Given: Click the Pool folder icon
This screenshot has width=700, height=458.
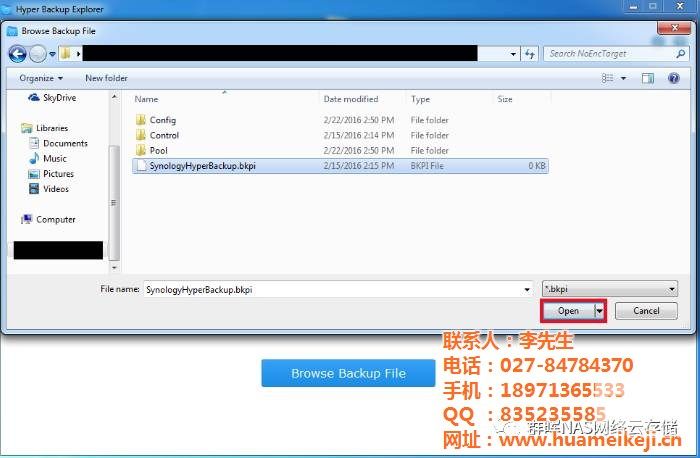Looking at the screenshot, I should 141,150.
